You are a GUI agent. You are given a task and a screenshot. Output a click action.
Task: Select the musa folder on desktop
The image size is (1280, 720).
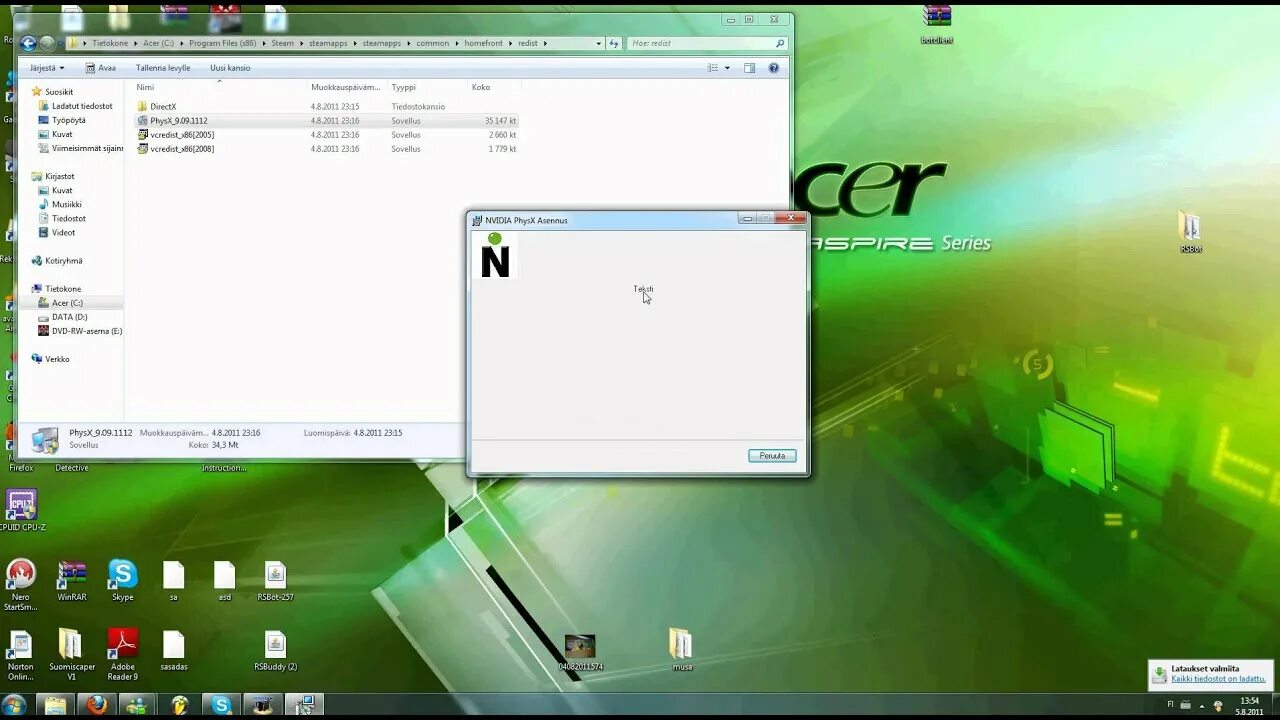(x=681, y=650)
